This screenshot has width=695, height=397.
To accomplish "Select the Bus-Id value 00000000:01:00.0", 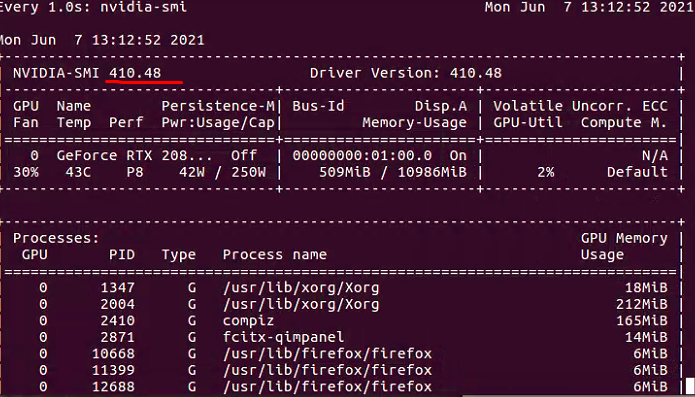I will [362, 156].
